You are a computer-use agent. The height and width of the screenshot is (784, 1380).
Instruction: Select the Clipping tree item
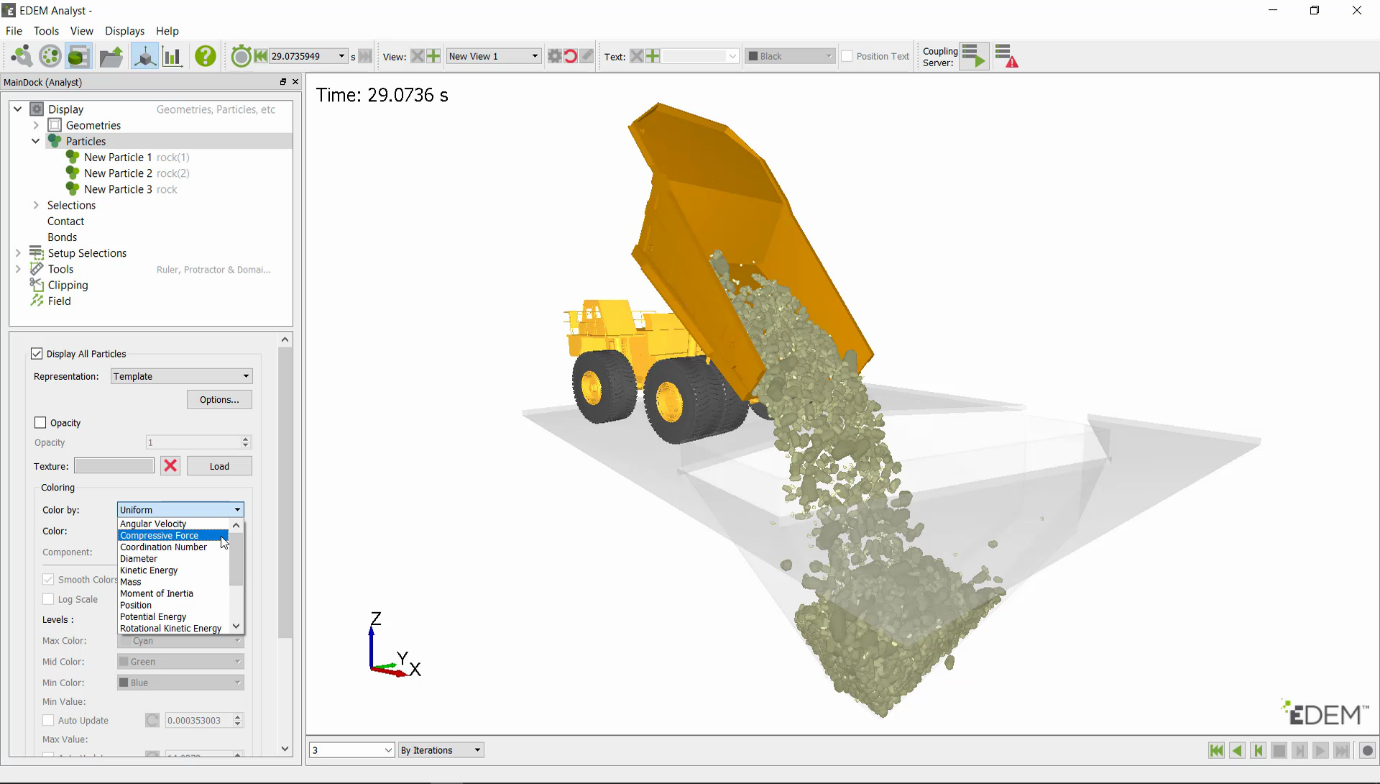pos(68,285)
